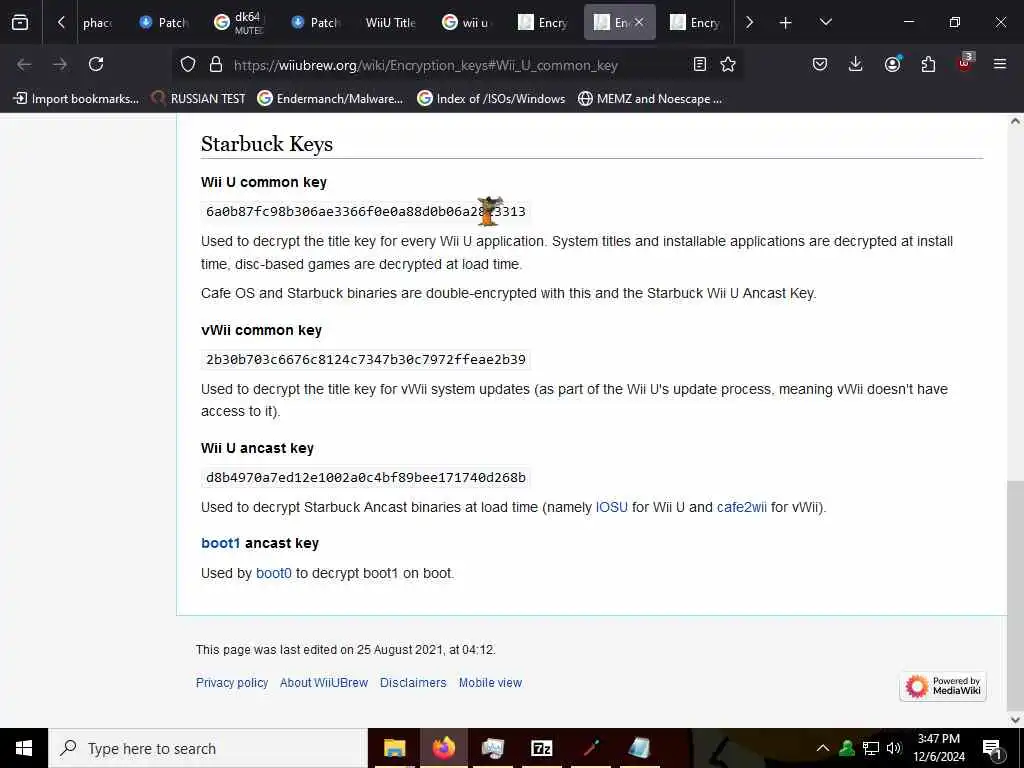Toggle reader view icon
Image resolution: width=1024 pixels, height=768 pixels.
[700, 64]
